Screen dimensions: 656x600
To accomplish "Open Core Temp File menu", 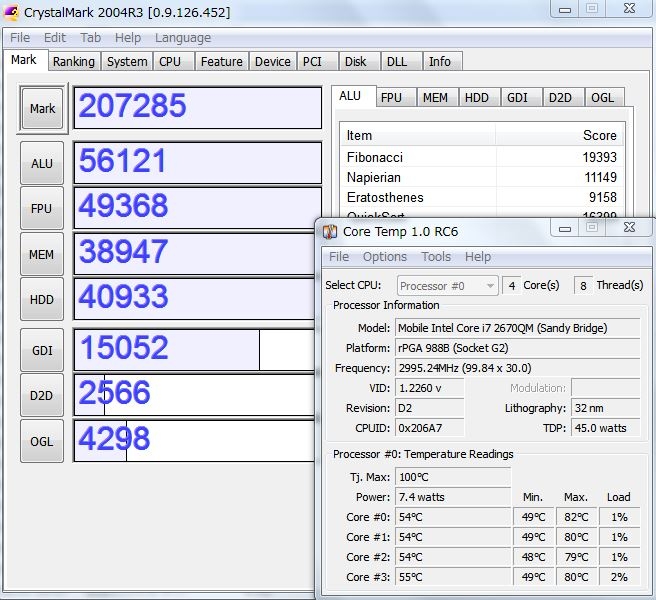I will (339, 256).
